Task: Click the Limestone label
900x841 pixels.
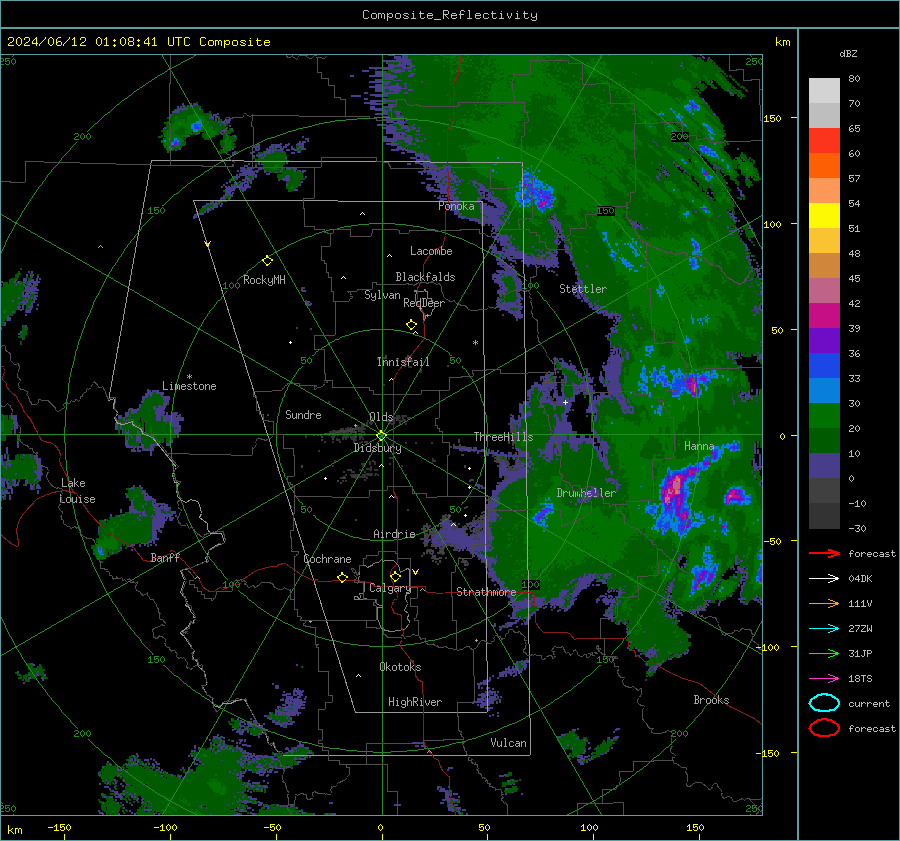Action: pyautogui.click(x=189, y=386)
